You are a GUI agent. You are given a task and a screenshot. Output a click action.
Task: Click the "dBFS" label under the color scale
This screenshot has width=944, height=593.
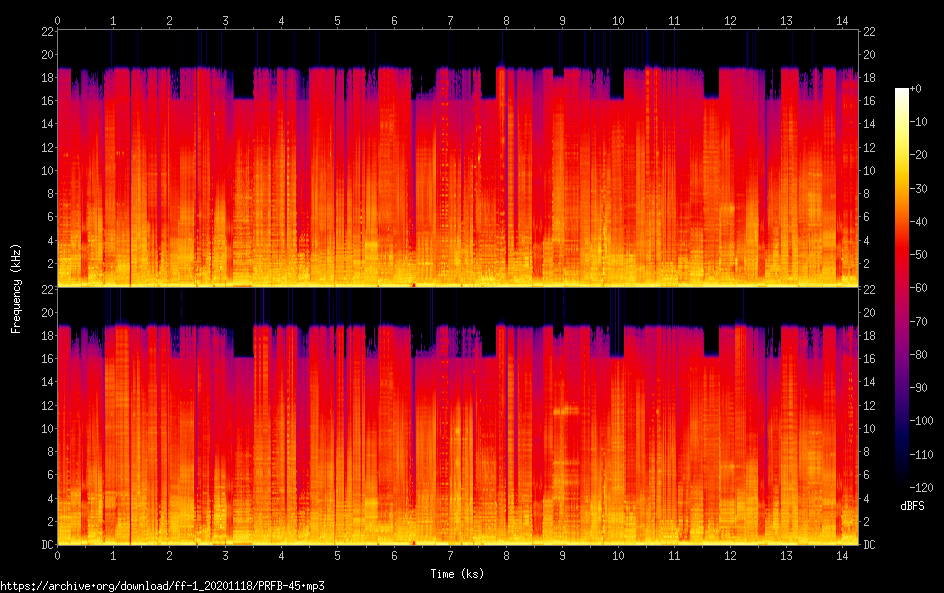(x=912, y=506)
